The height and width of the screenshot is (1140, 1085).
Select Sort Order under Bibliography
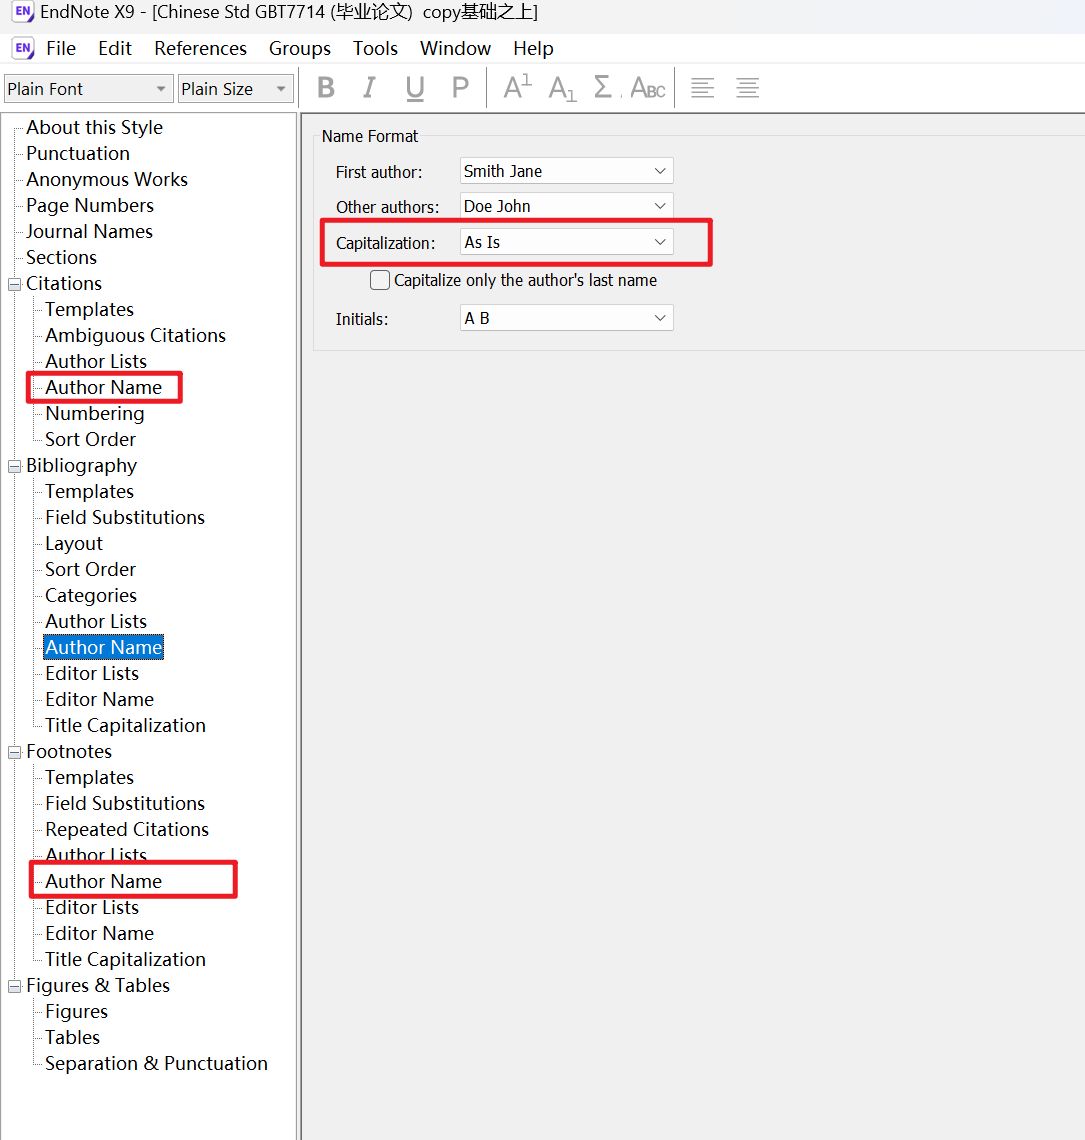coord(90,569)
